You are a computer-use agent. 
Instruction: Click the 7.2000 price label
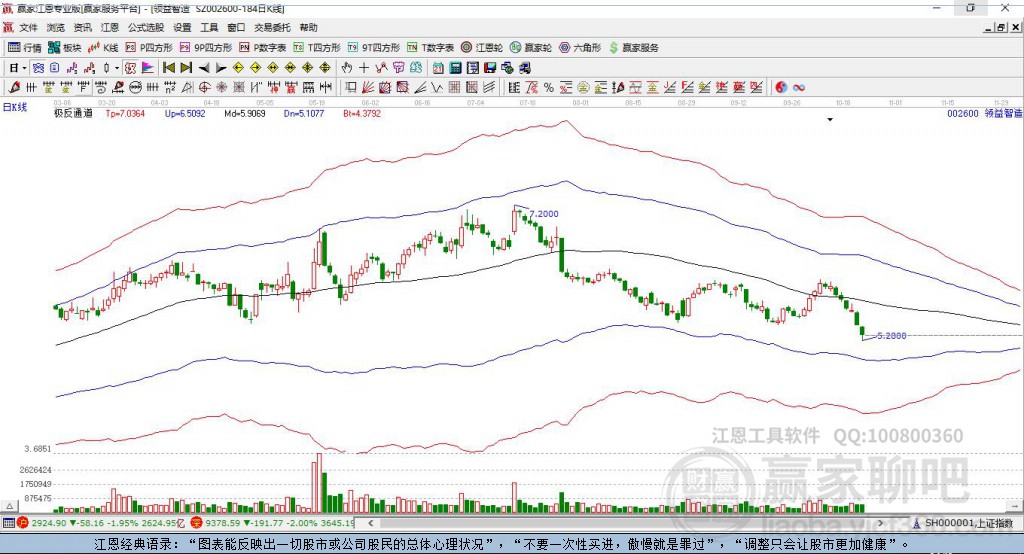point(544,214)
